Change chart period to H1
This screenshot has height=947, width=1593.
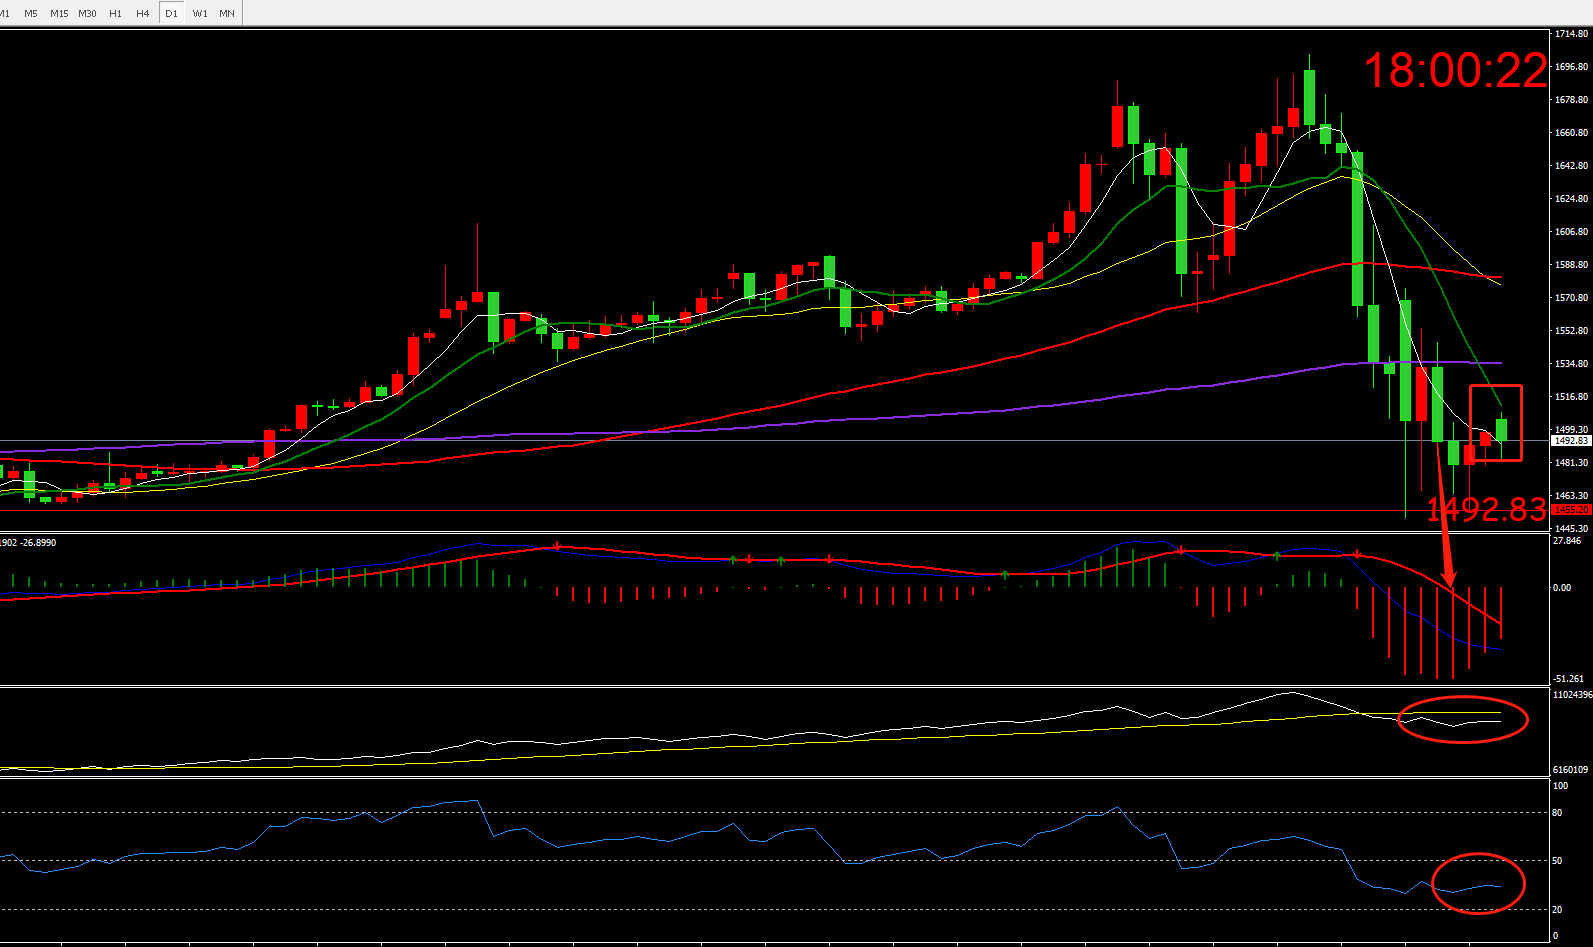coord(116,13)
